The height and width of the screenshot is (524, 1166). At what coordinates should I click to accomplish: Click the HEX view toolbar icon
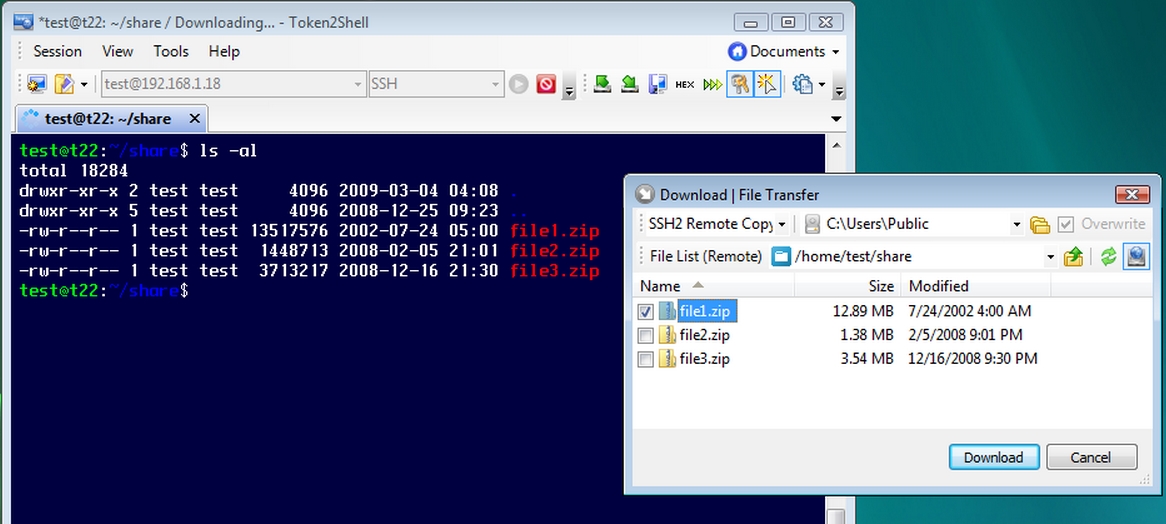click(x=685, y=84)
